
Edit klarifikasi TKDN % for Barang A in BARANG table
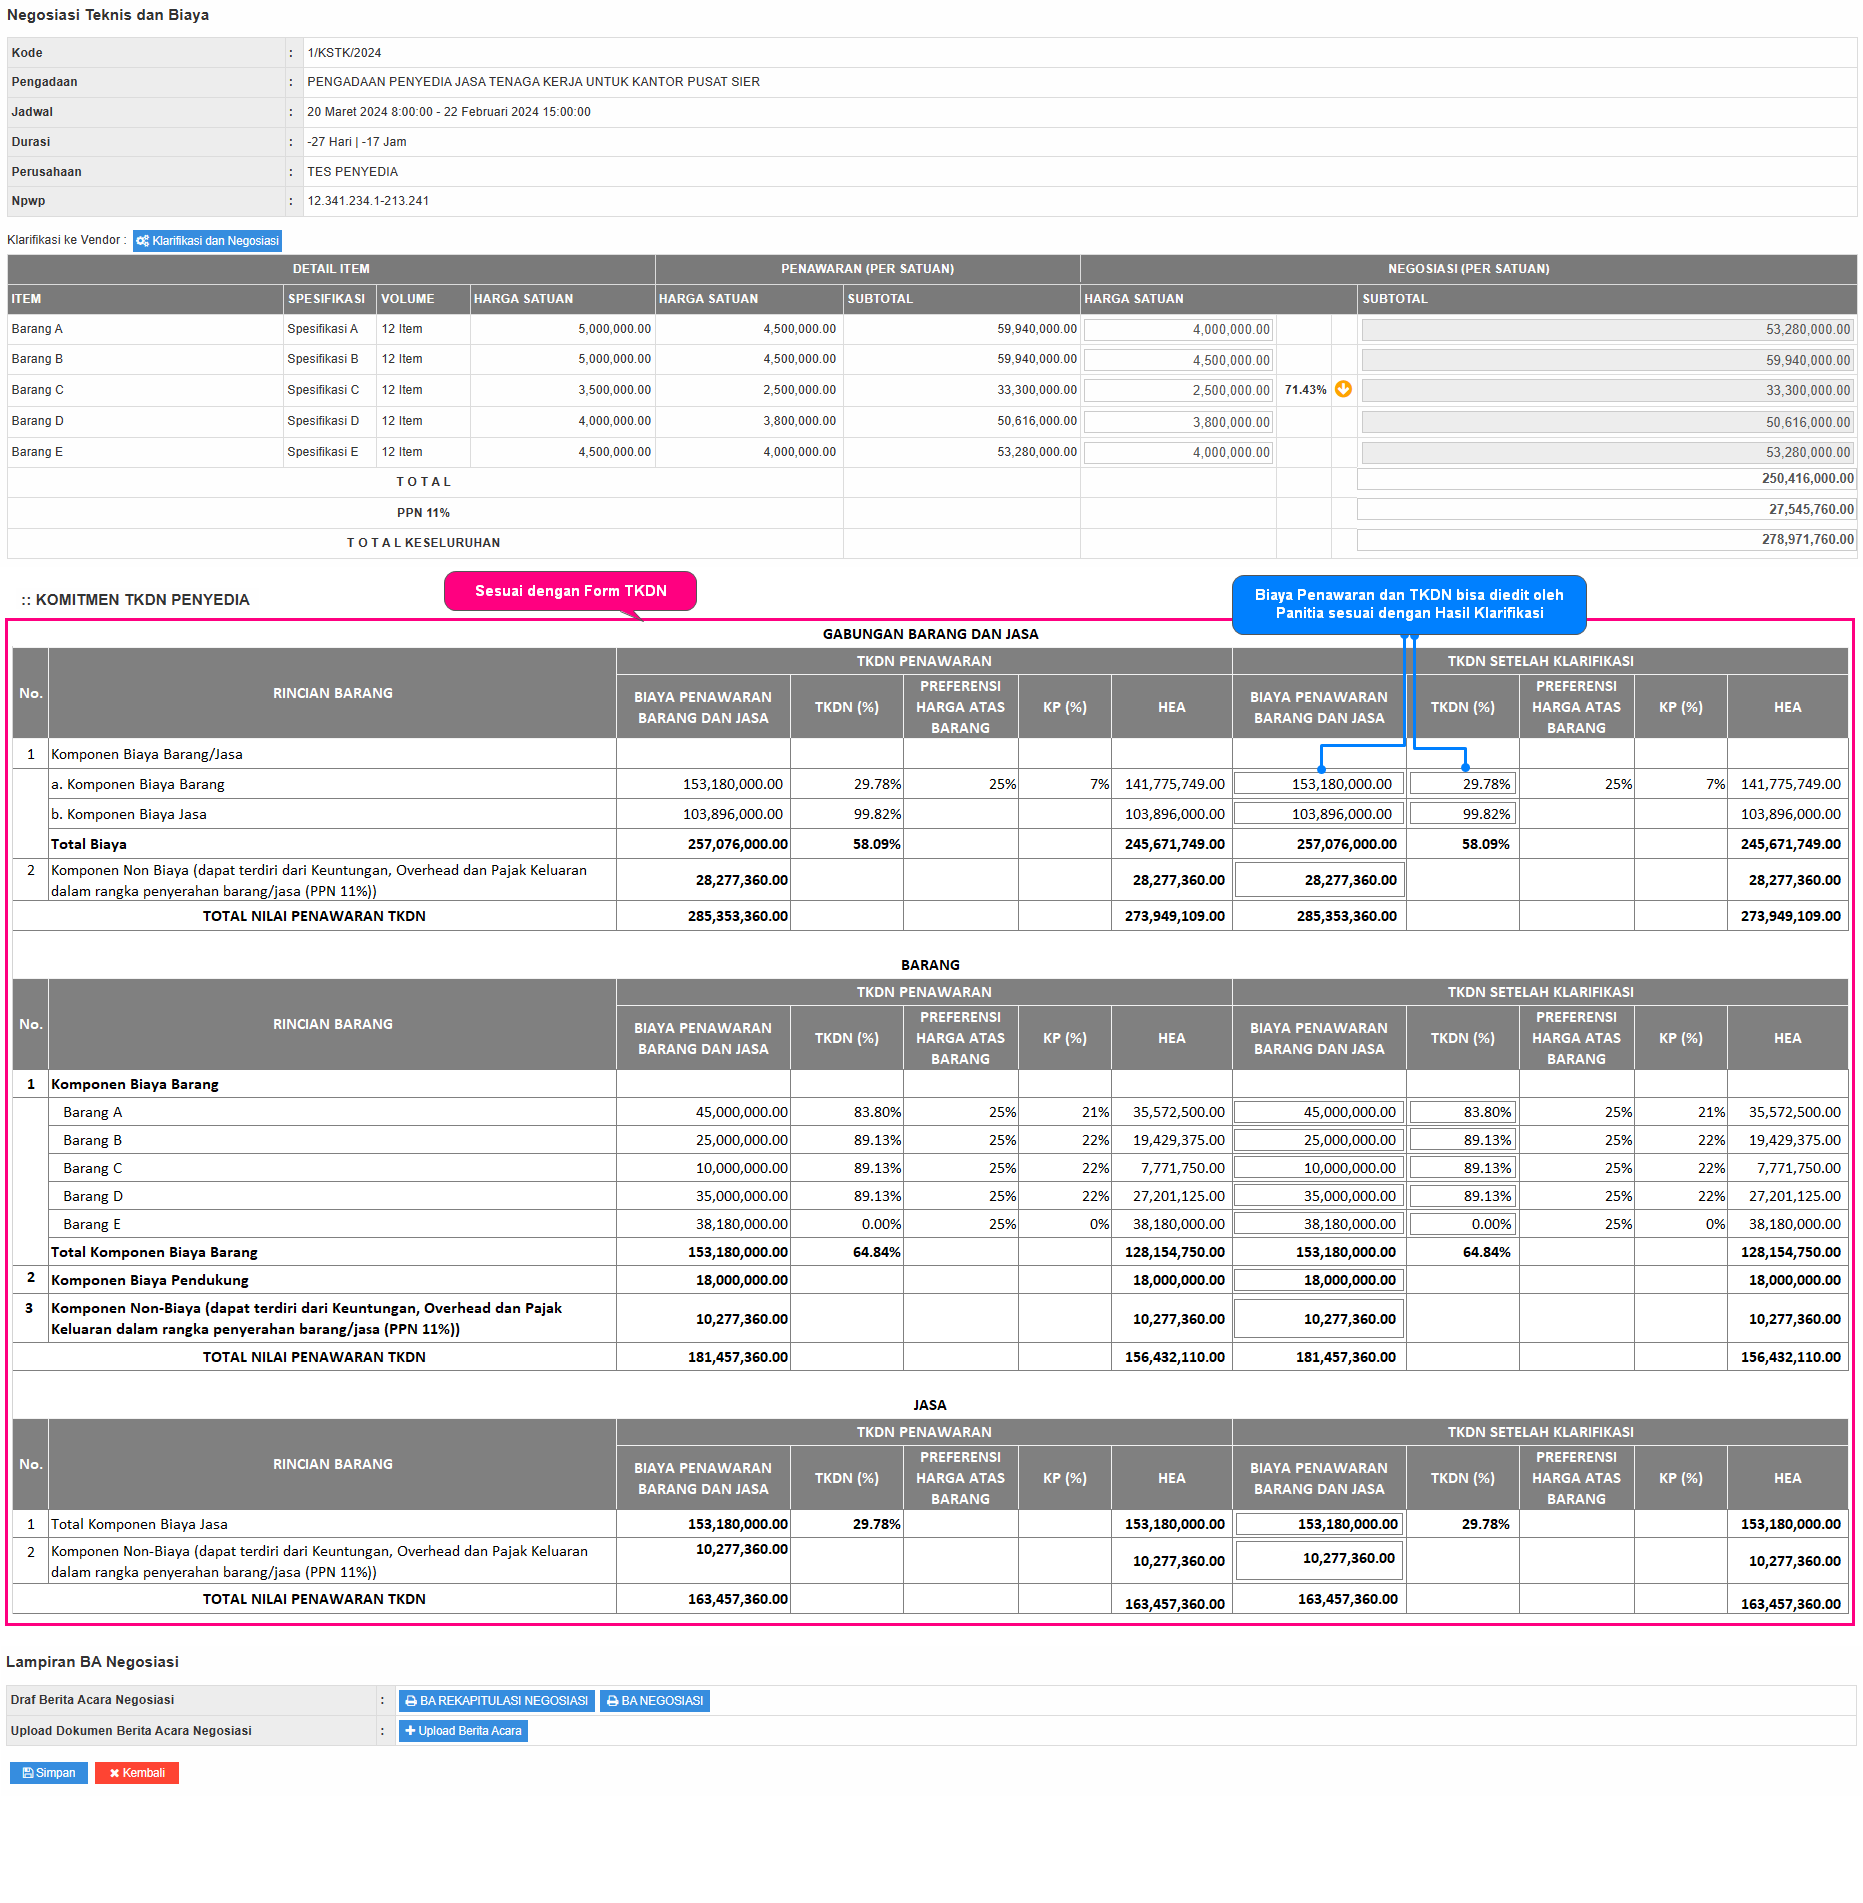pos(1463,1112)
